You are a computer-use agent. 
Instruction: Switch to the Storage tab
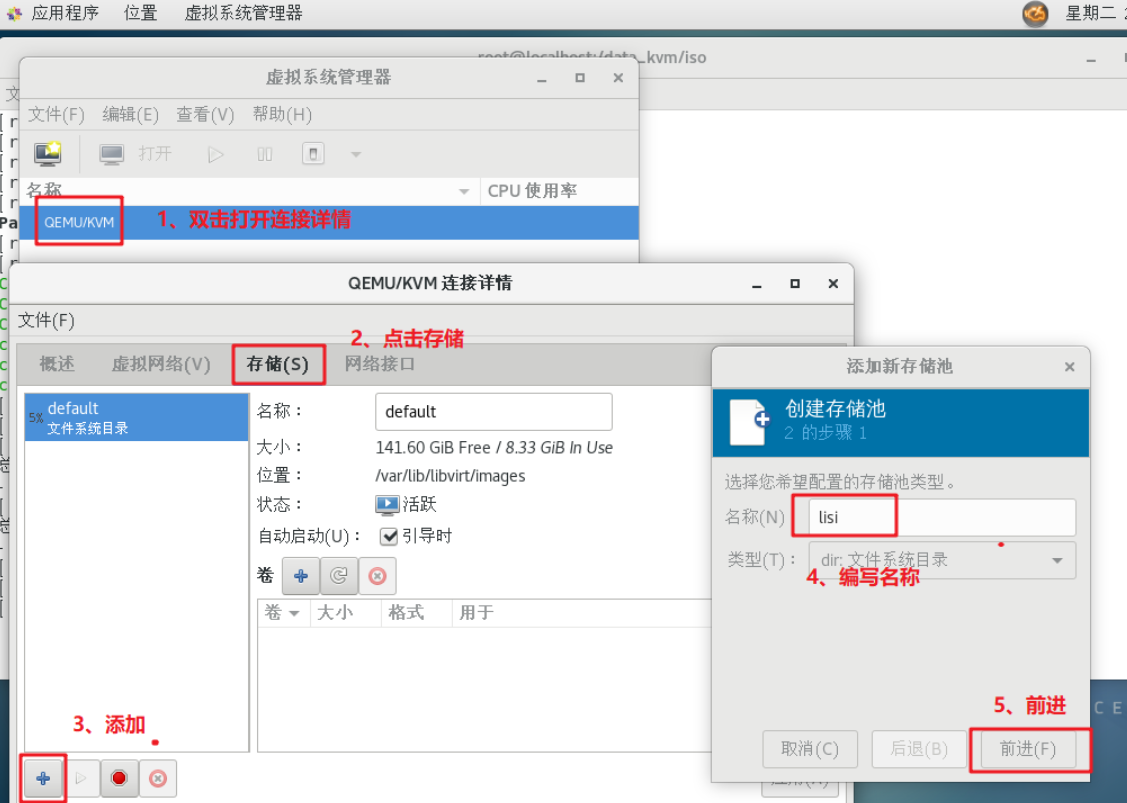[277, 364]
